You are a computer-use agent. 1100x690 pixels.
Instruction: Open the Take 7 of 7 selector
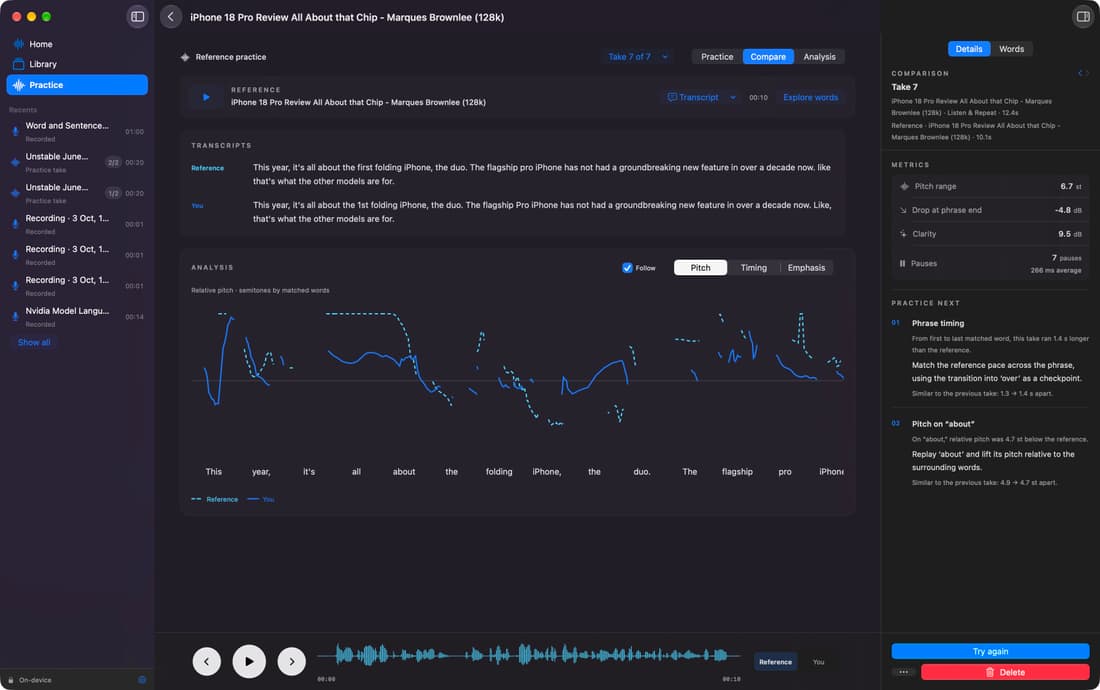(638, 57)
